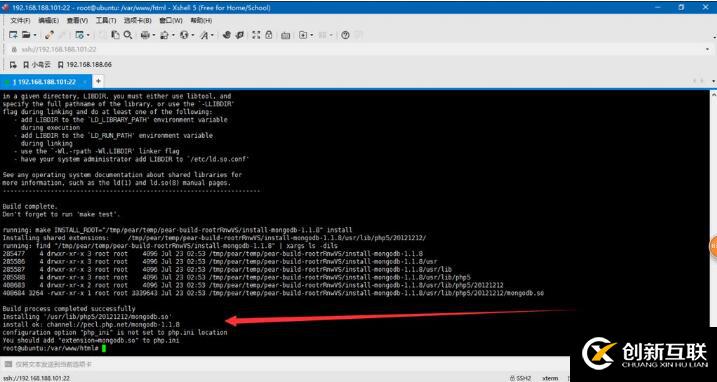Click the globe encoding icon

pyautogui.click(x=184, y=35)
